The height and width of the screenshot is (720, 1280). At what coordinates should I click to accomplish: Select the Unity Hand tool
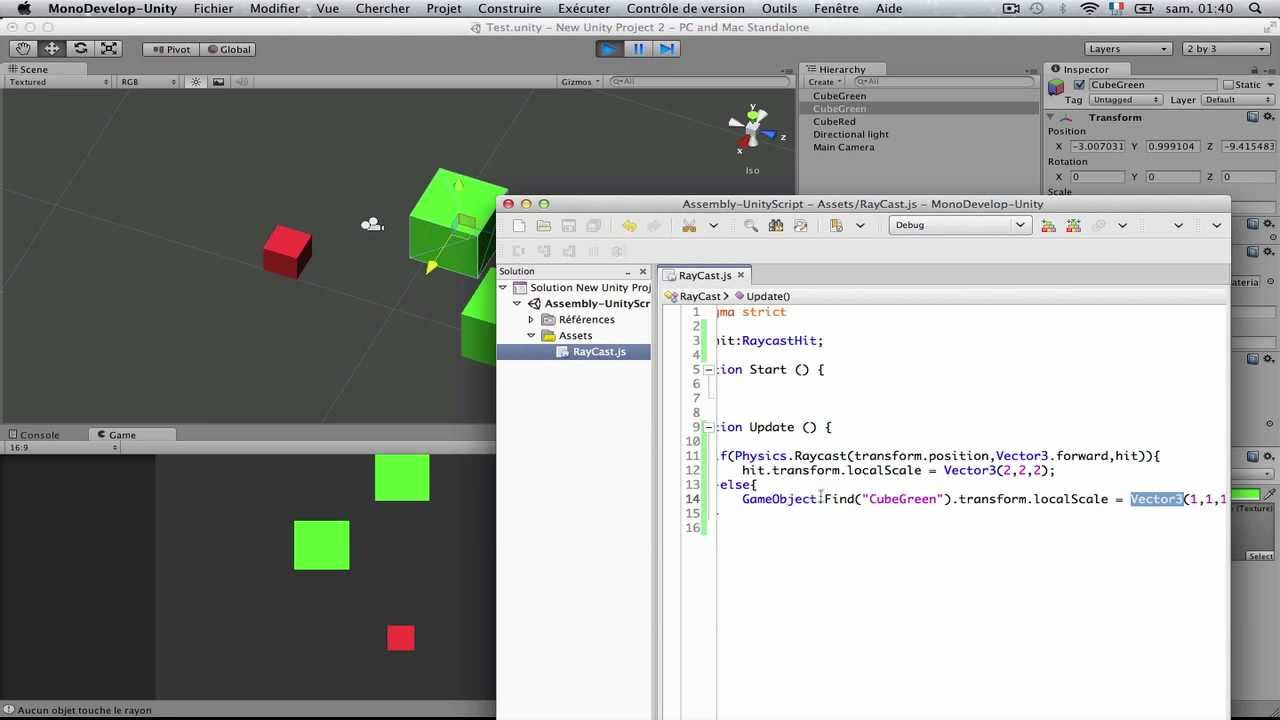pyautogui.click(x=23, y=49)
